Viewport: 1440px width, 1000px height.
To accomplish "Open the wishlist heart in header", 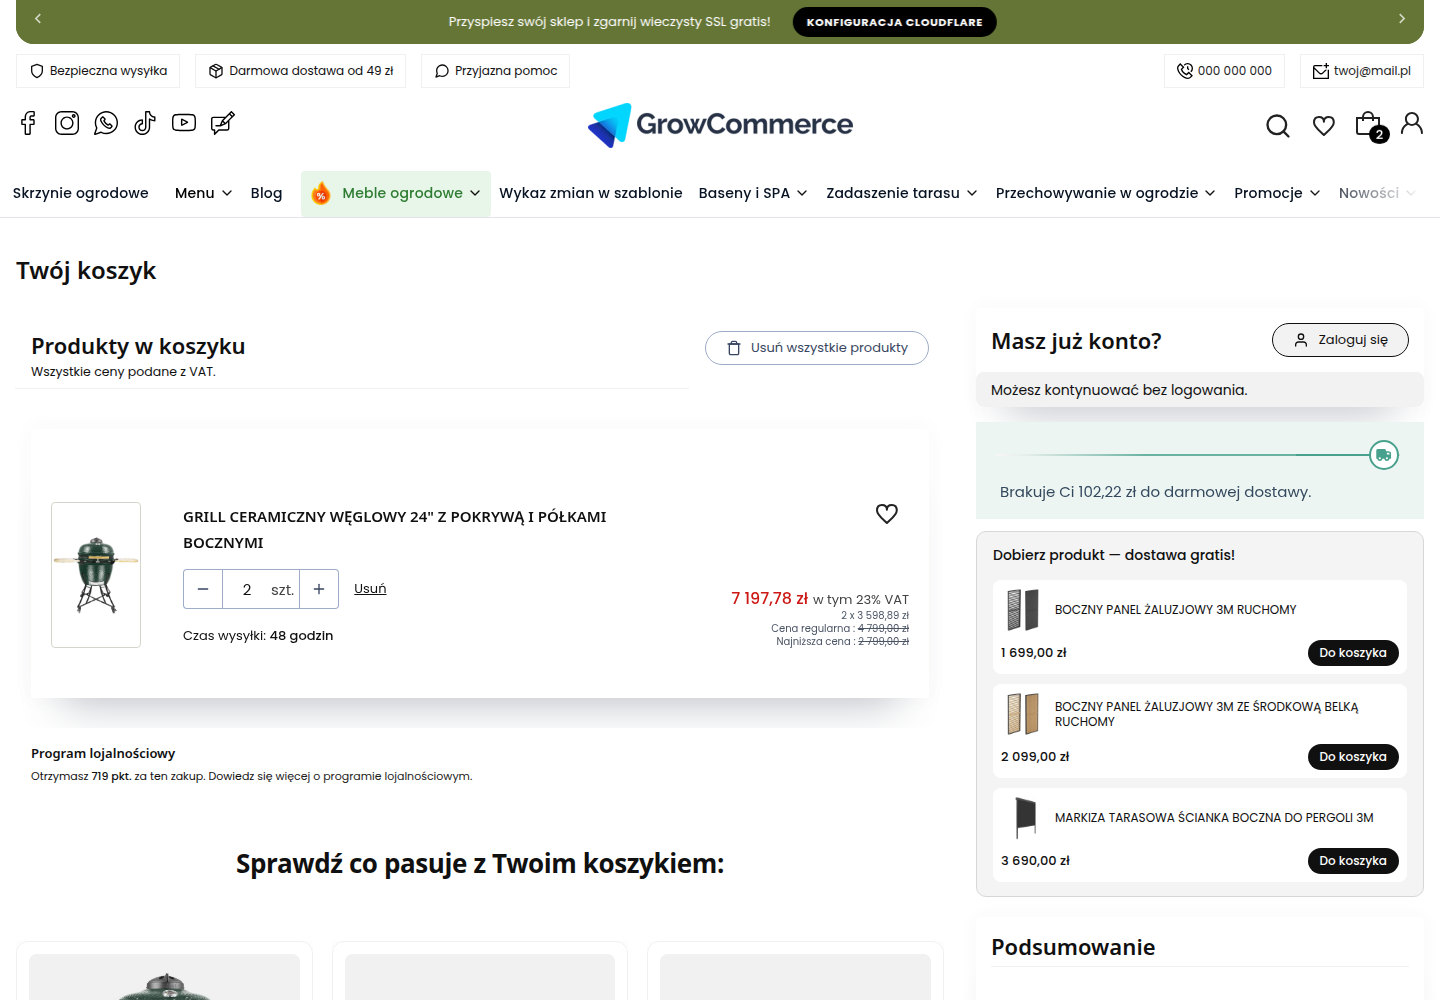I will tap(1324, 126).
